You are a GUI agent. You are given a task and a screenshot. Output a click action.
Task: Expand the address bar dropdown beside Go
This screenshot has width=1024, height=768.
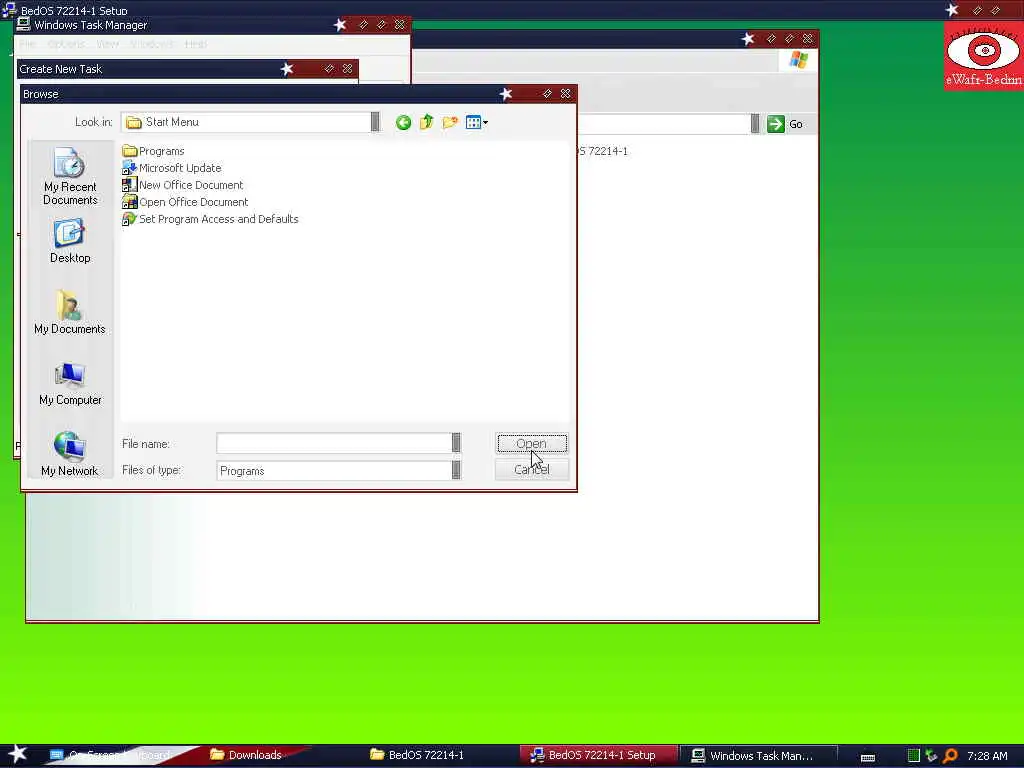(x=755, y=123)
